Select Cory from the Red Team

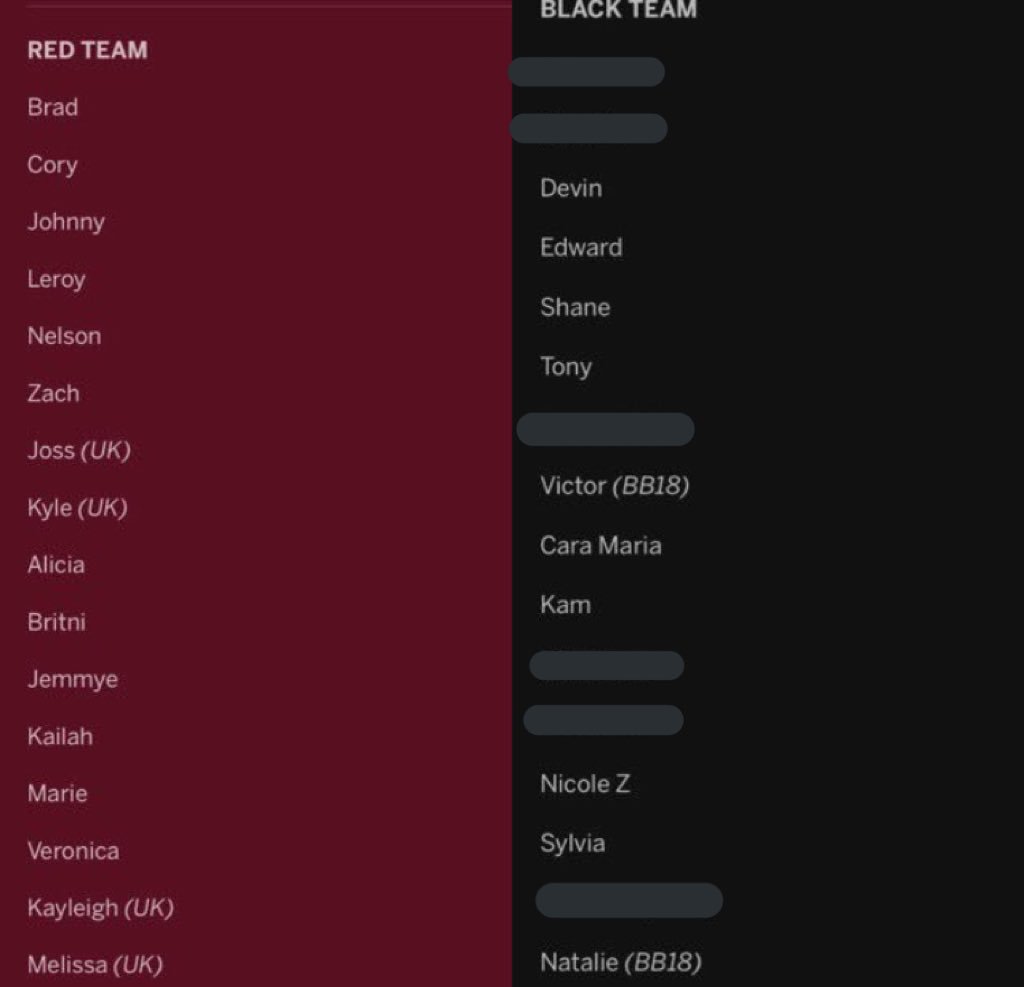pyautogui.click(x=52, y=165)
